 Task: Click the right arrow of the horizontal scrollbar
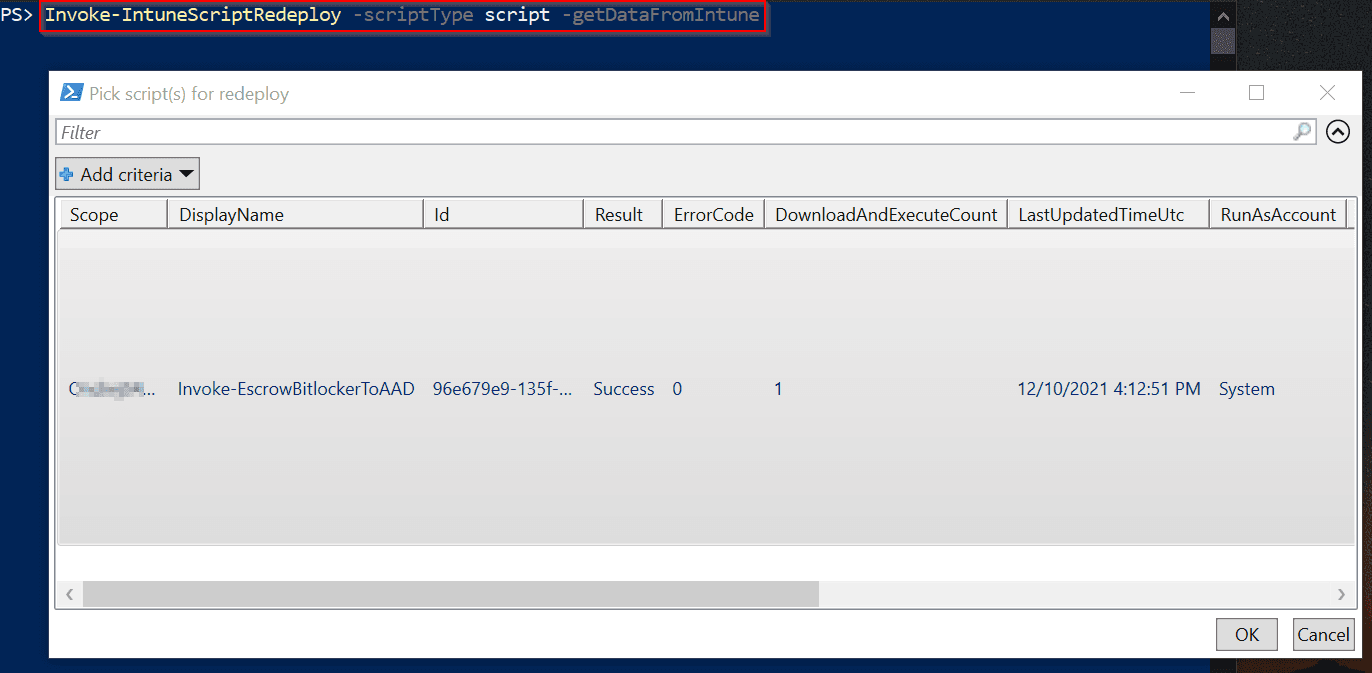pos(1339,593)
